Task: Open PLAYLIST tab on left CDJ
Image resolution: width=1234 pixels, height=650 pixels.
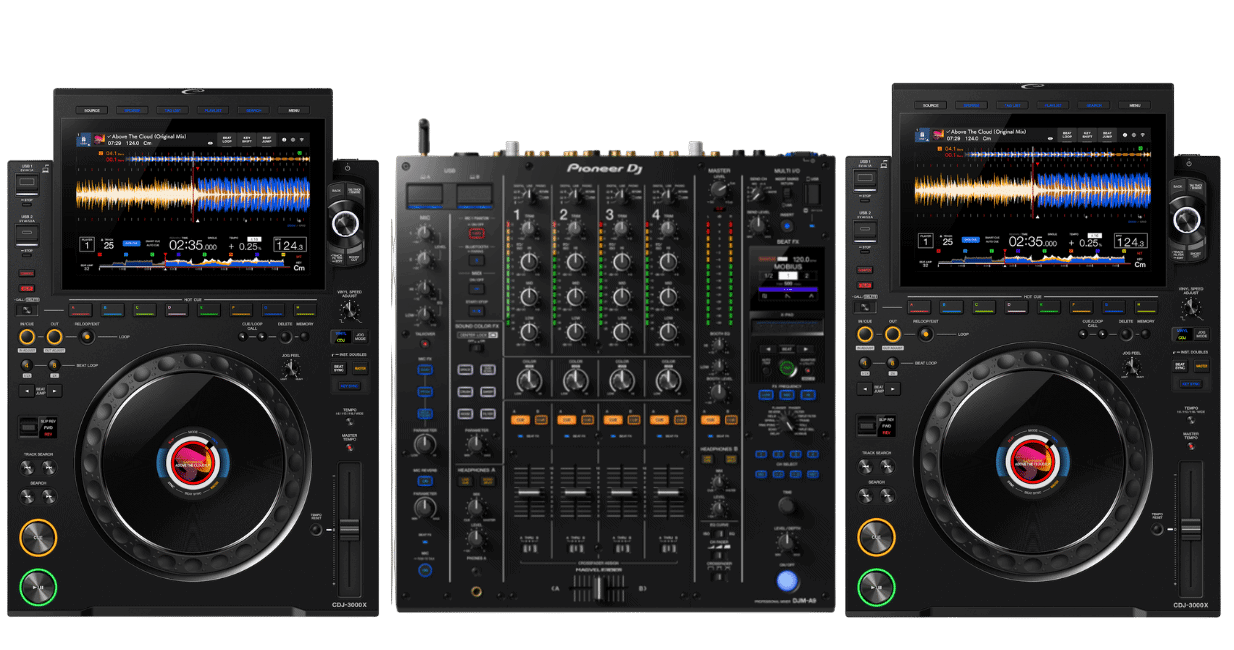Action: pyautogui.click(x=213, y=110)
